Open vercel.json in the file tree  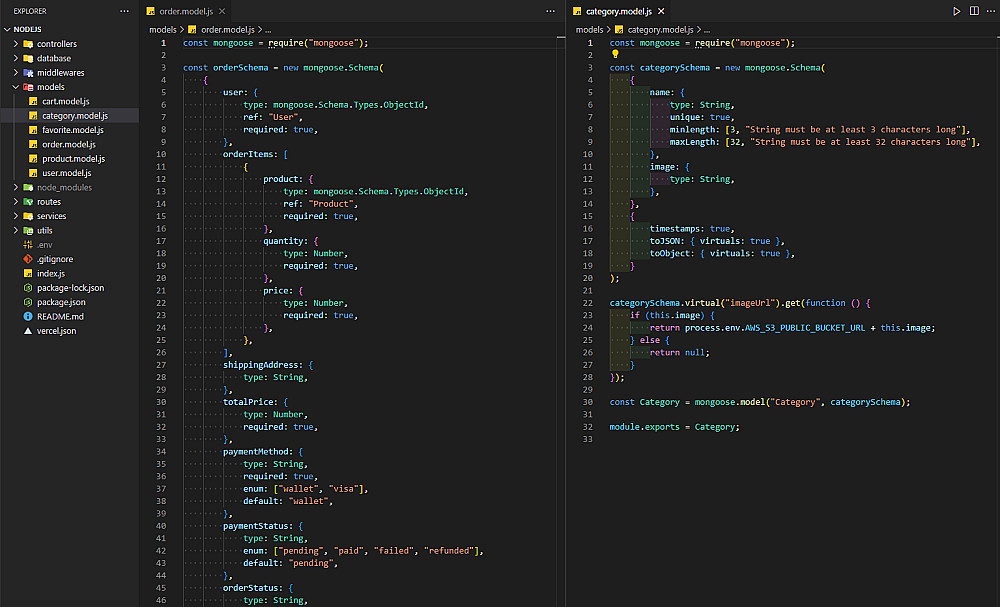59,331
